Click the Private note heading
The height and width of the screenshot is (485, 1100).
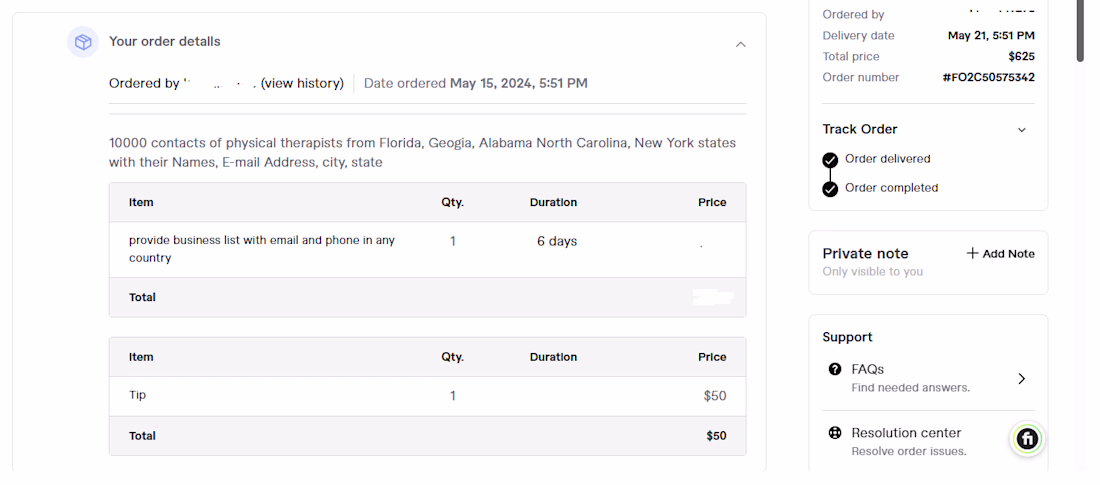pos(865,253)
